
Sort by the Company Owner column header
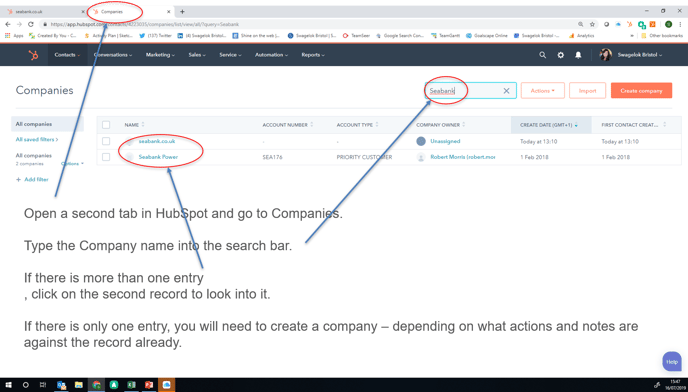point(441,125)
